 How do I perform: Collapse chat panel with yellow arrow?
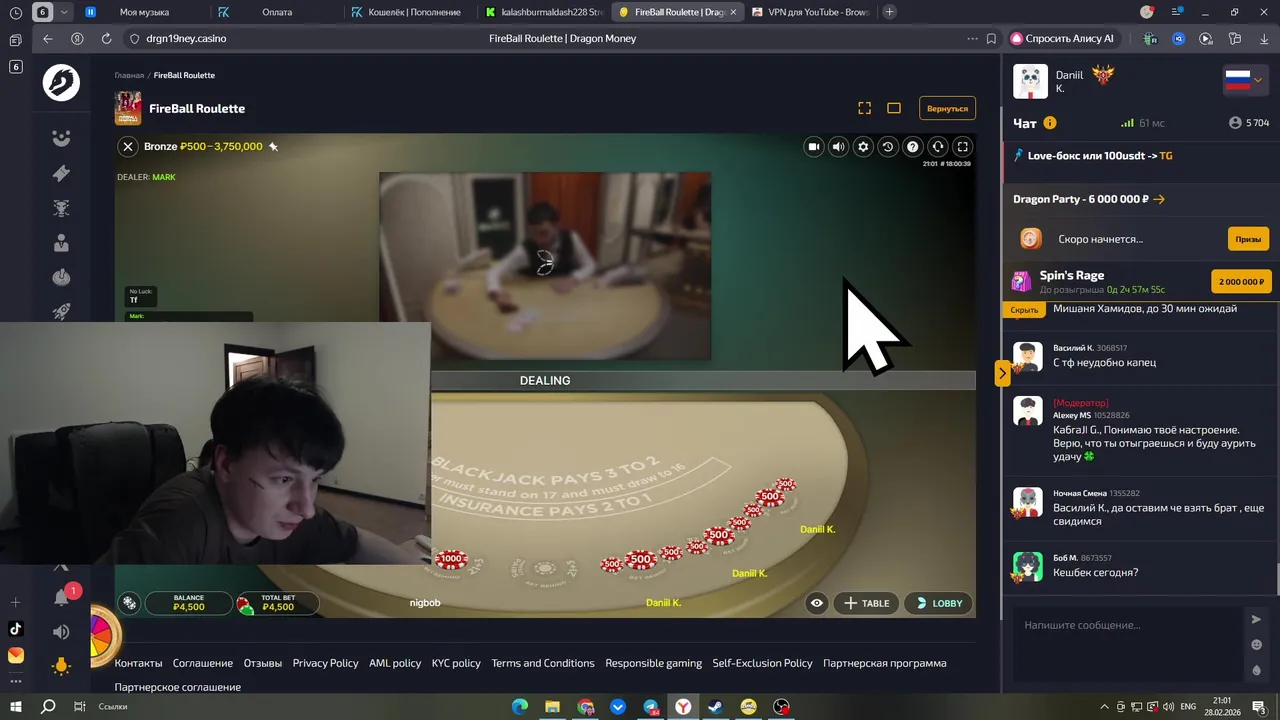1002,373
